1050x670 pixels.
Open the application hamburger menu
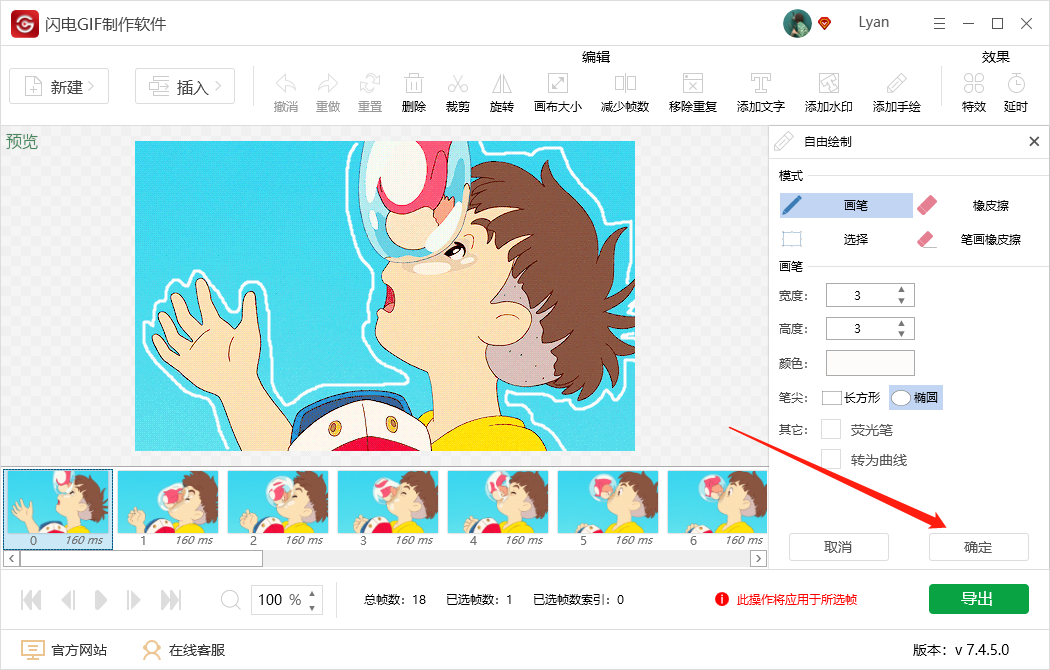(x=938, y=22)
